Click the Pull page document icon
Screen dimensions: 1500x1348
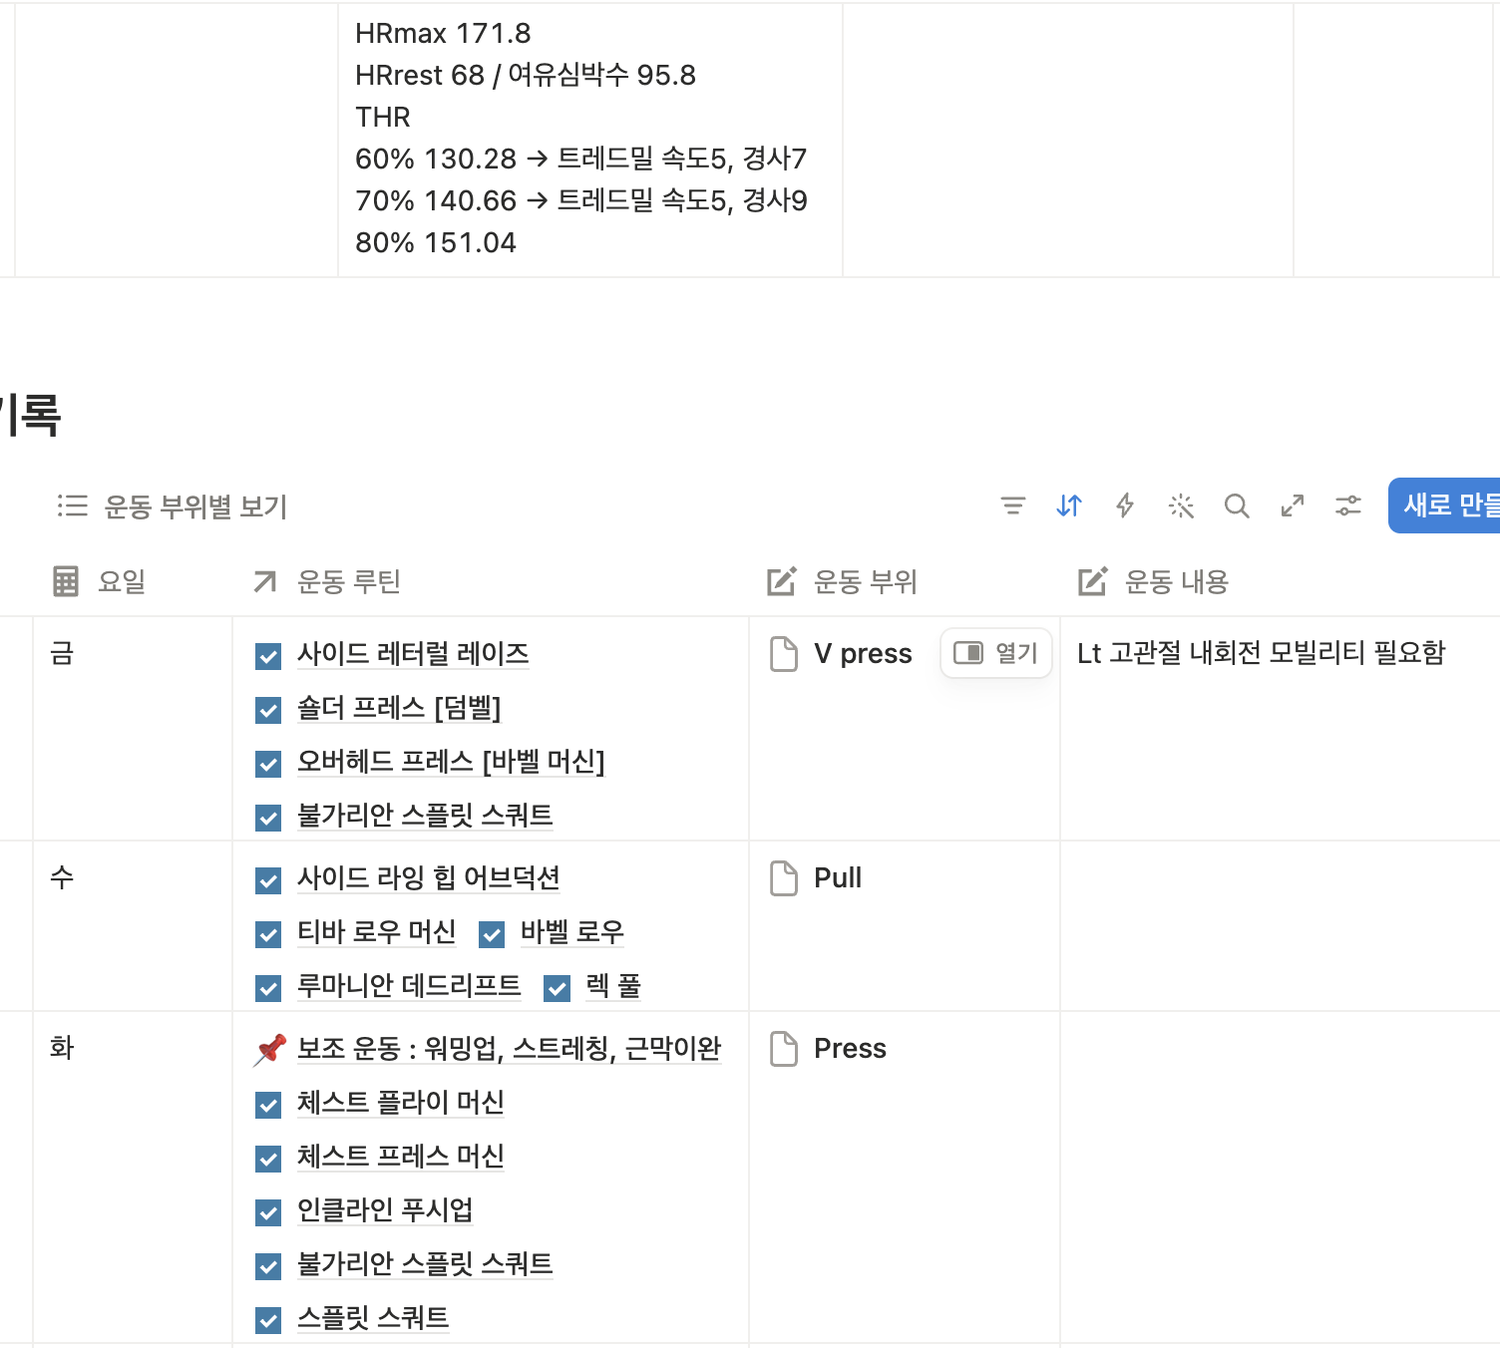[784, 878]
